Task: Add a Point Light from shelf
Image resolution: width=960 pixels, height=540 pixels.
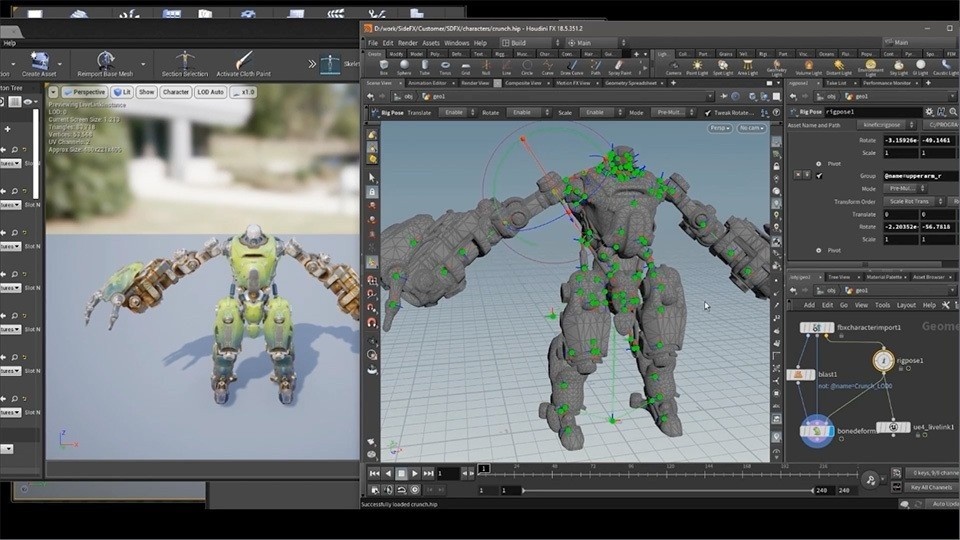Action: click(698, 67)
